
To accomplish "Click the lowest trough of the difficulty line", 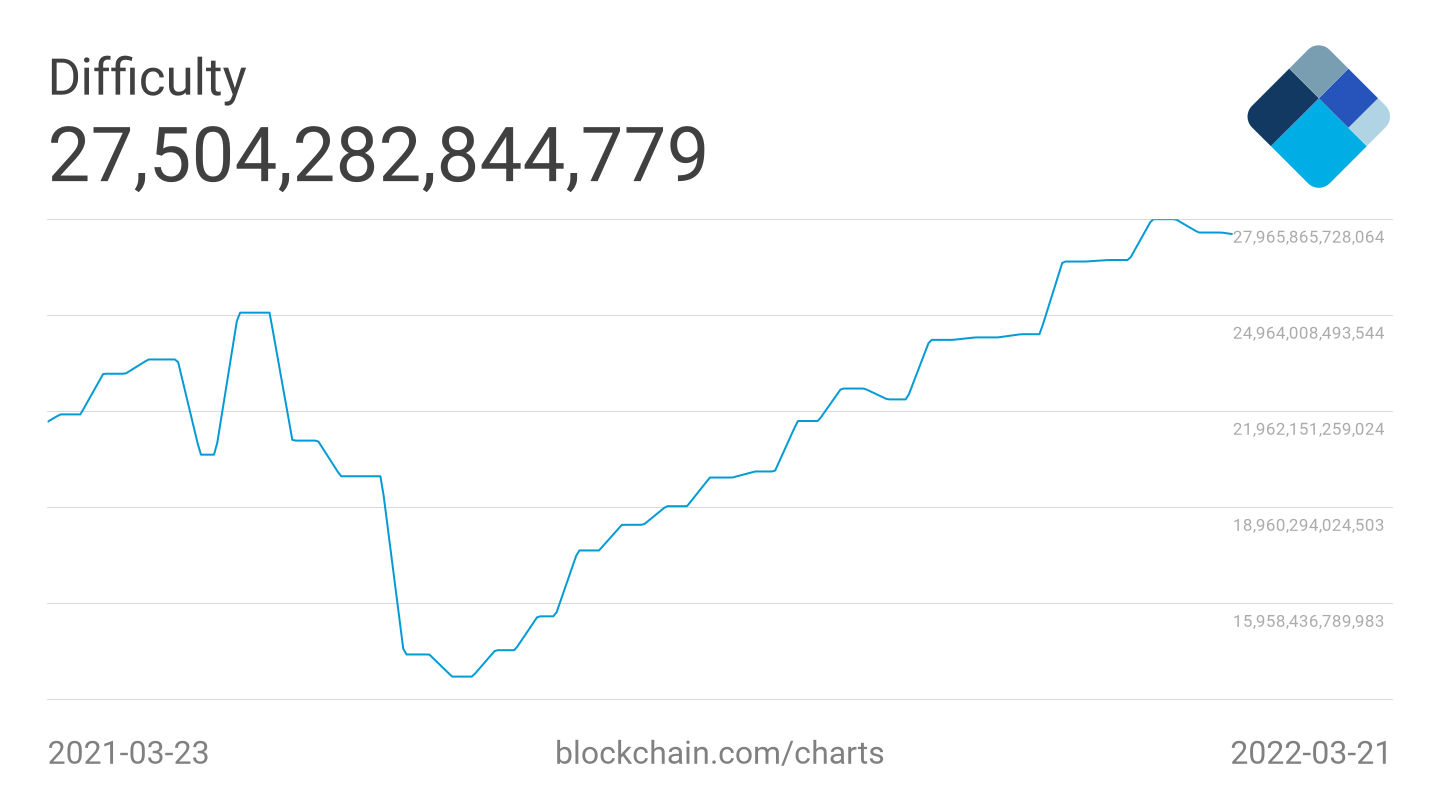I will tap(461, 676).
